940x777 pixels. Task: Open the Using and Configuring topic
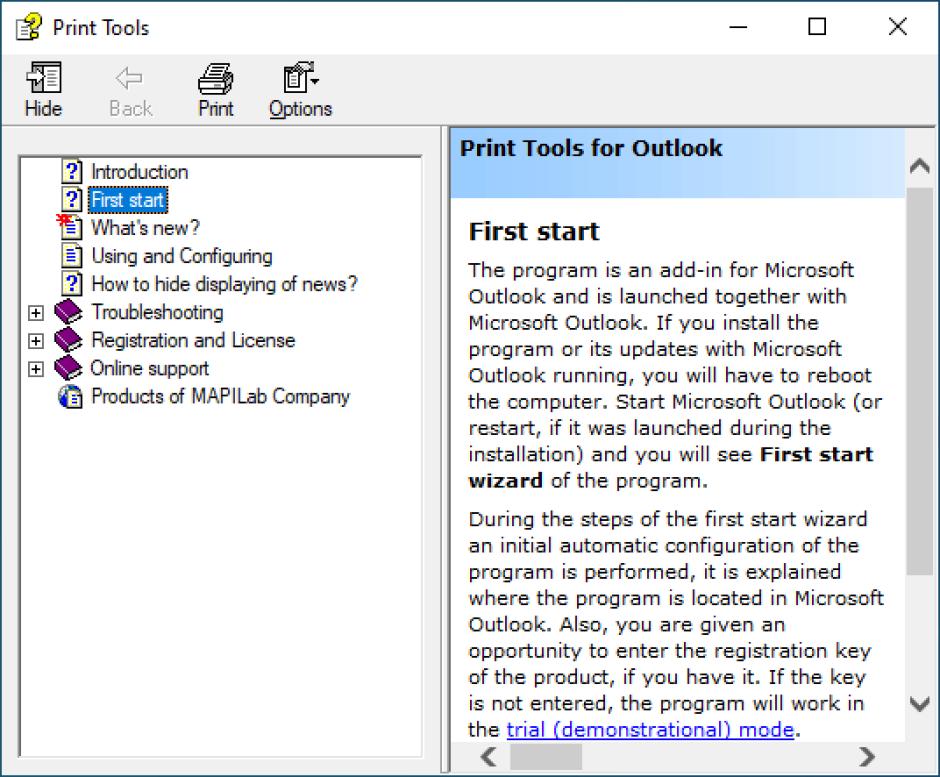(182, 256)
